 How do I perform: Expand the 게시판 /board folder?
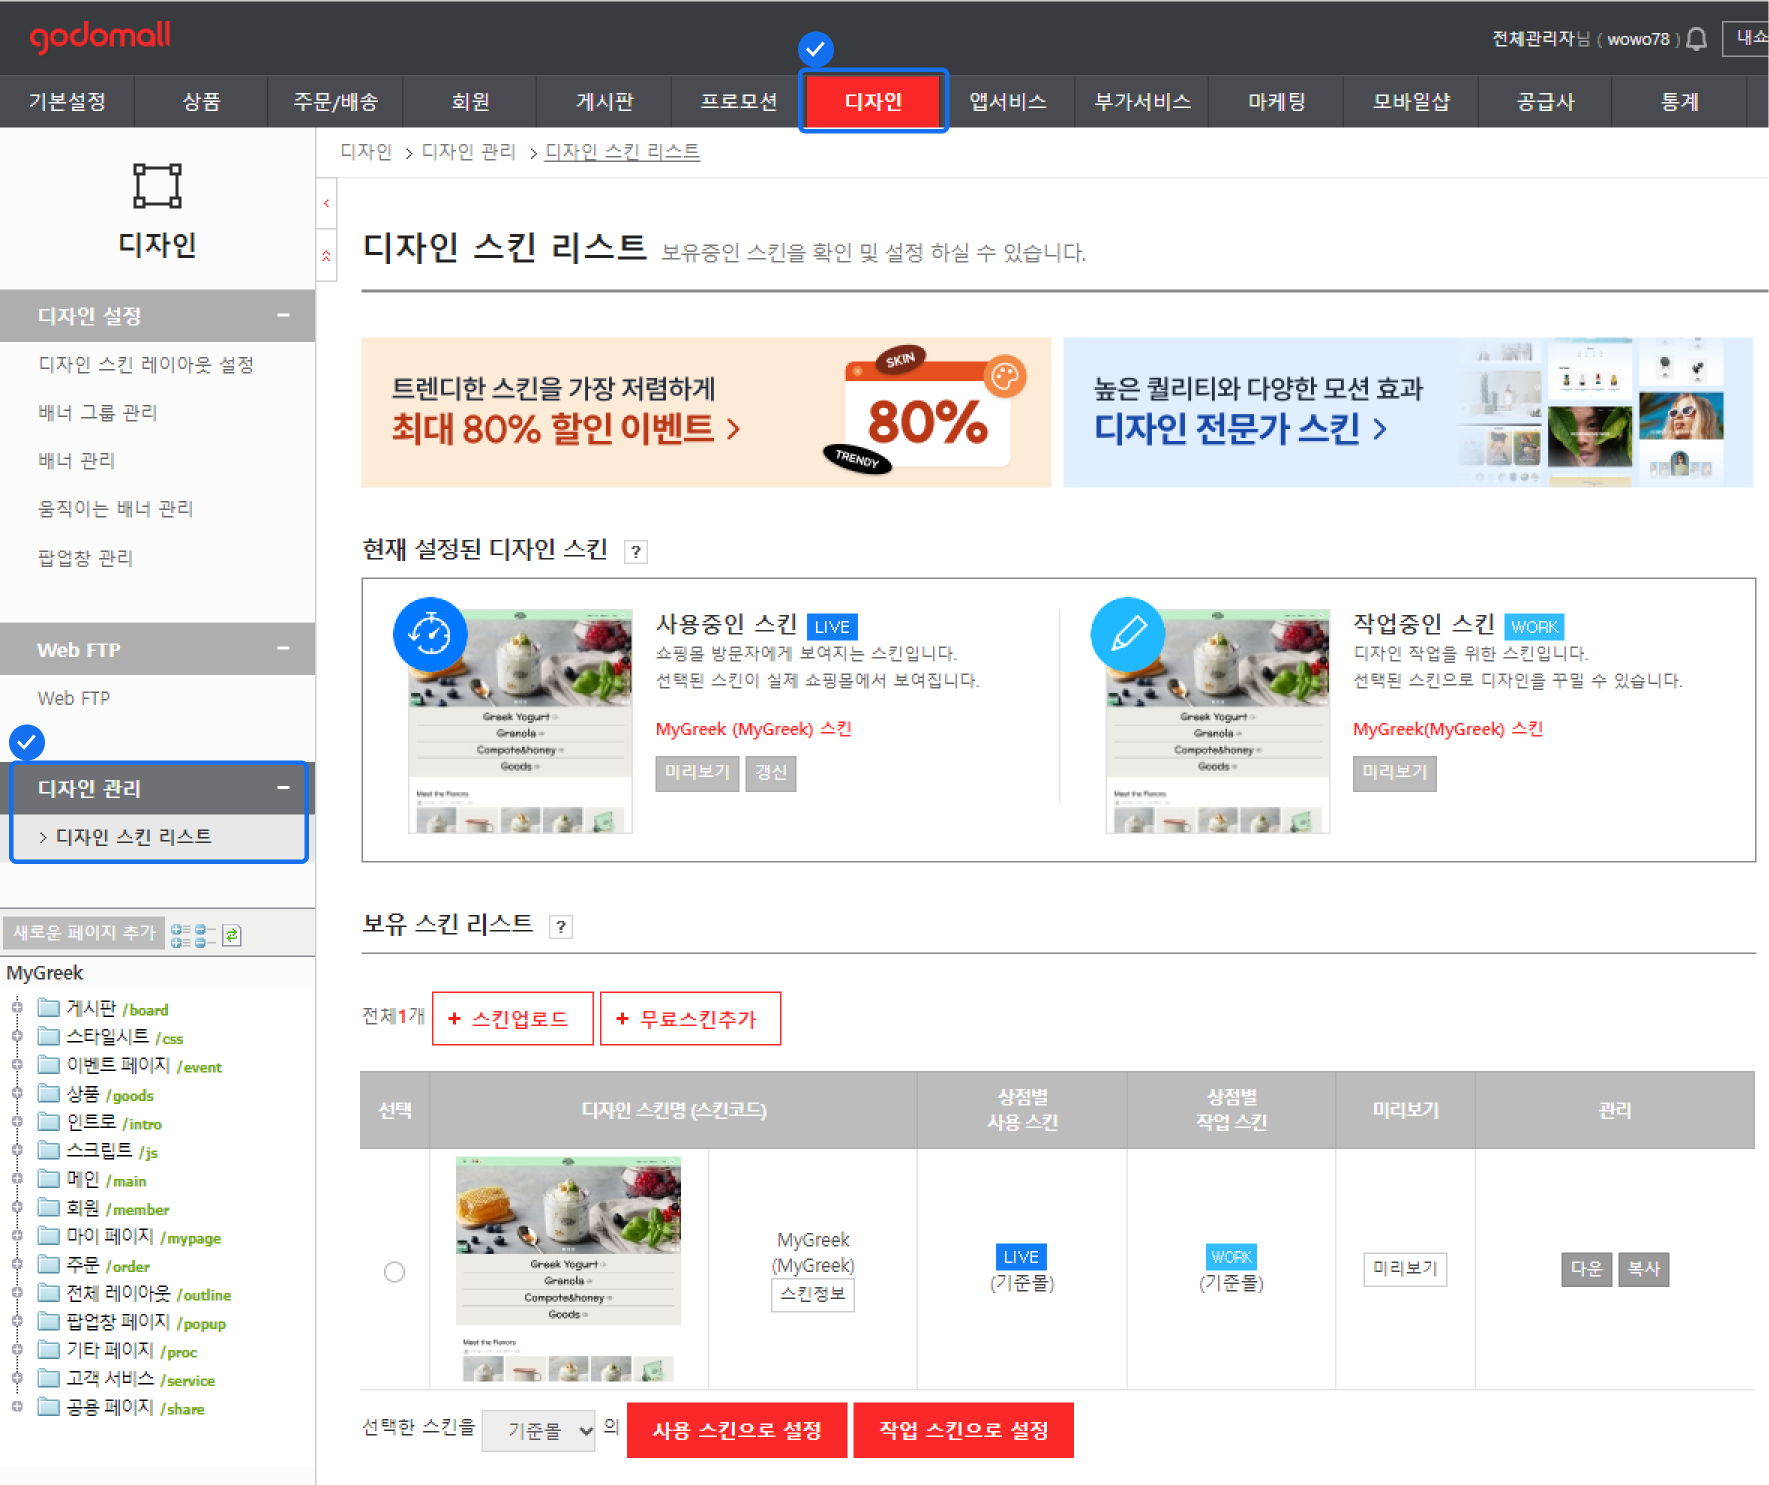[x=17, y=1008]
